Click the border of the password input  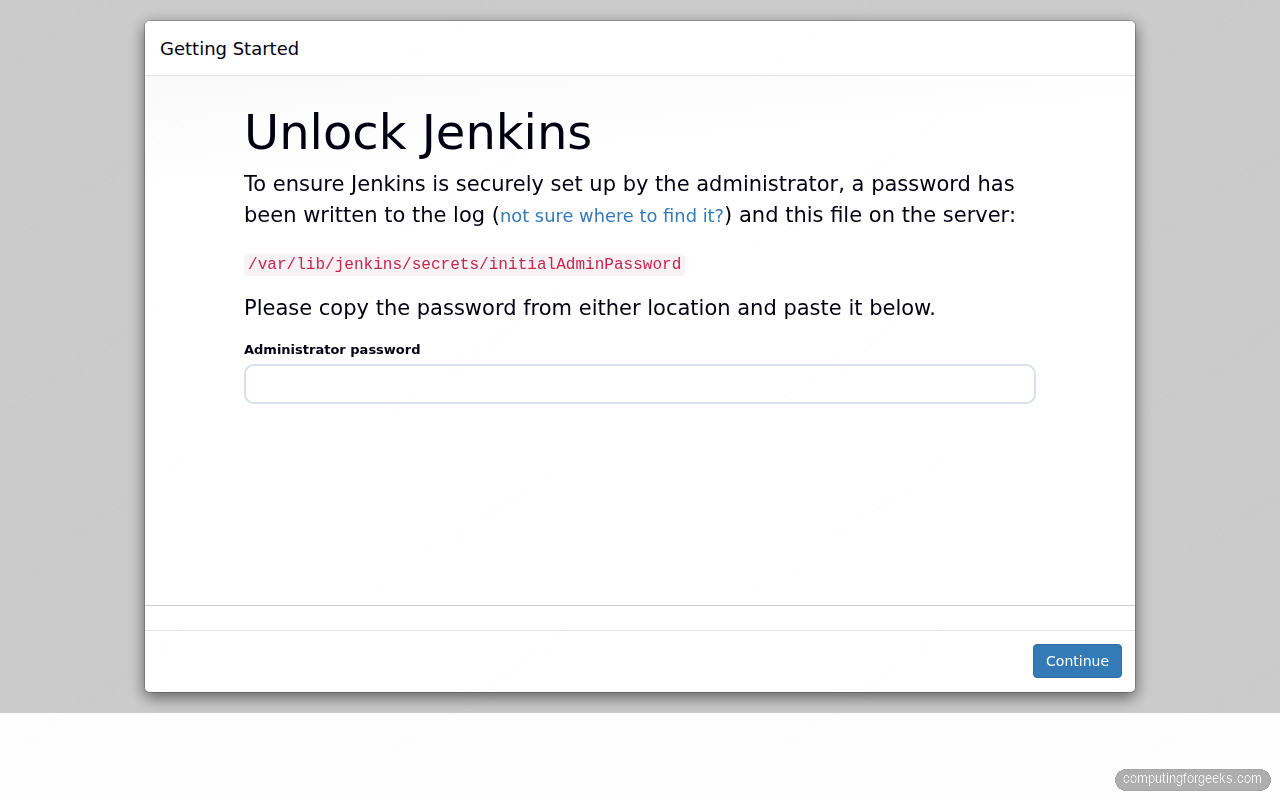point(639,365)
